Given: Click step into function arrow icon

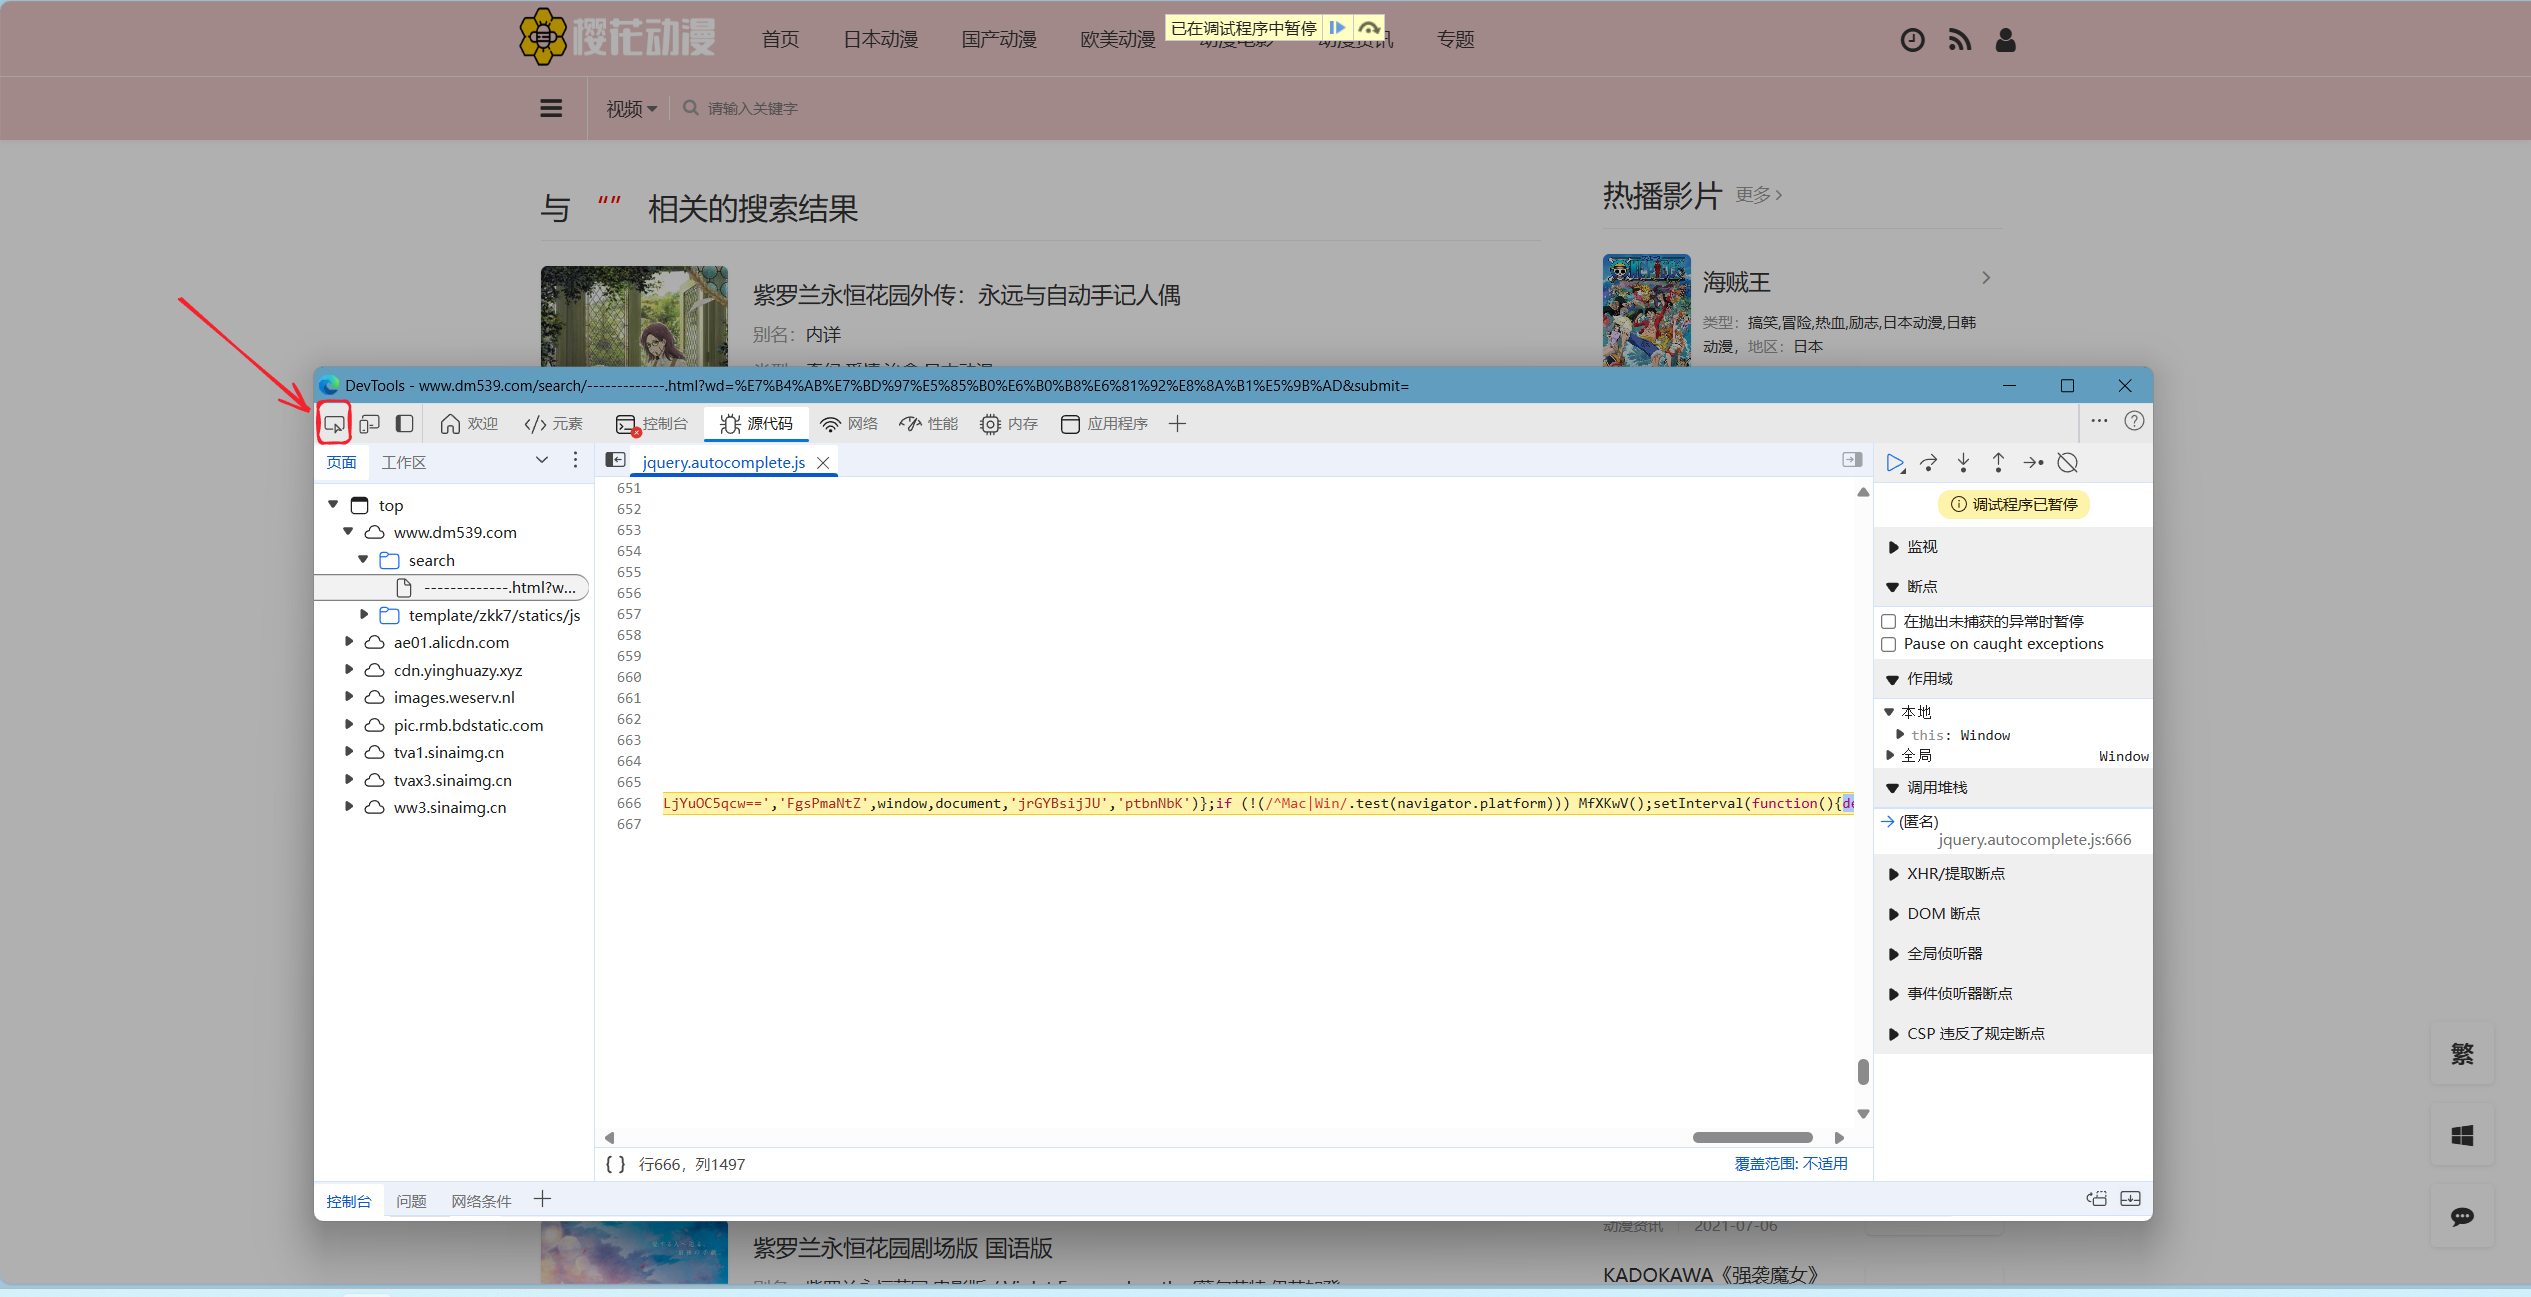Looking at the screenshot, I should pos(1963,463).
